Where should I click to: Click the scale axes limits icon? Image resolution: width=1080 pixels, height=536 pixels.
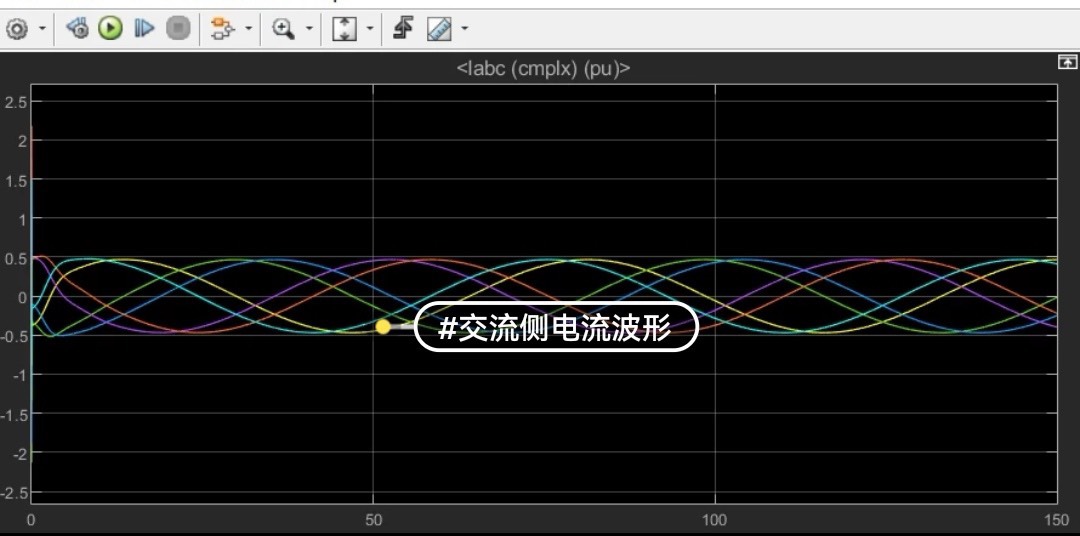point(344,28)
